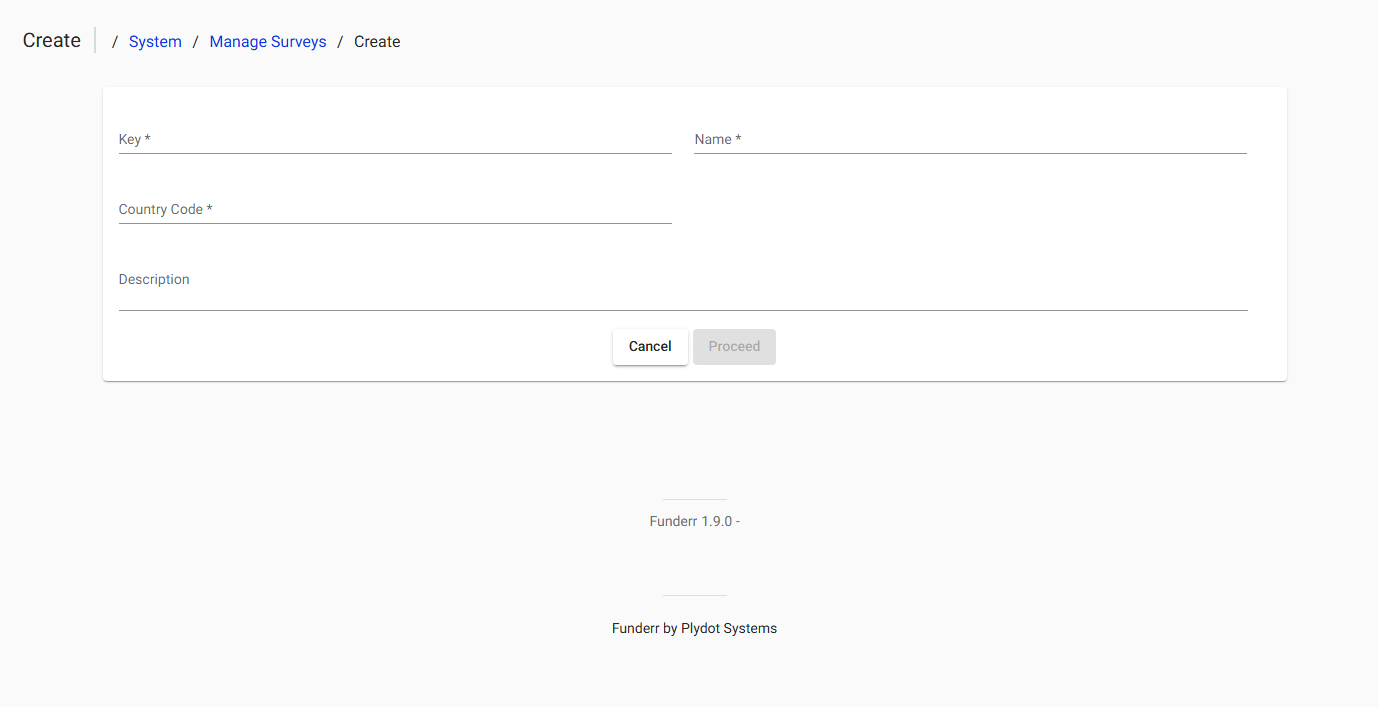
Task: Click the Description label text
Action: (x=153, y=279)
